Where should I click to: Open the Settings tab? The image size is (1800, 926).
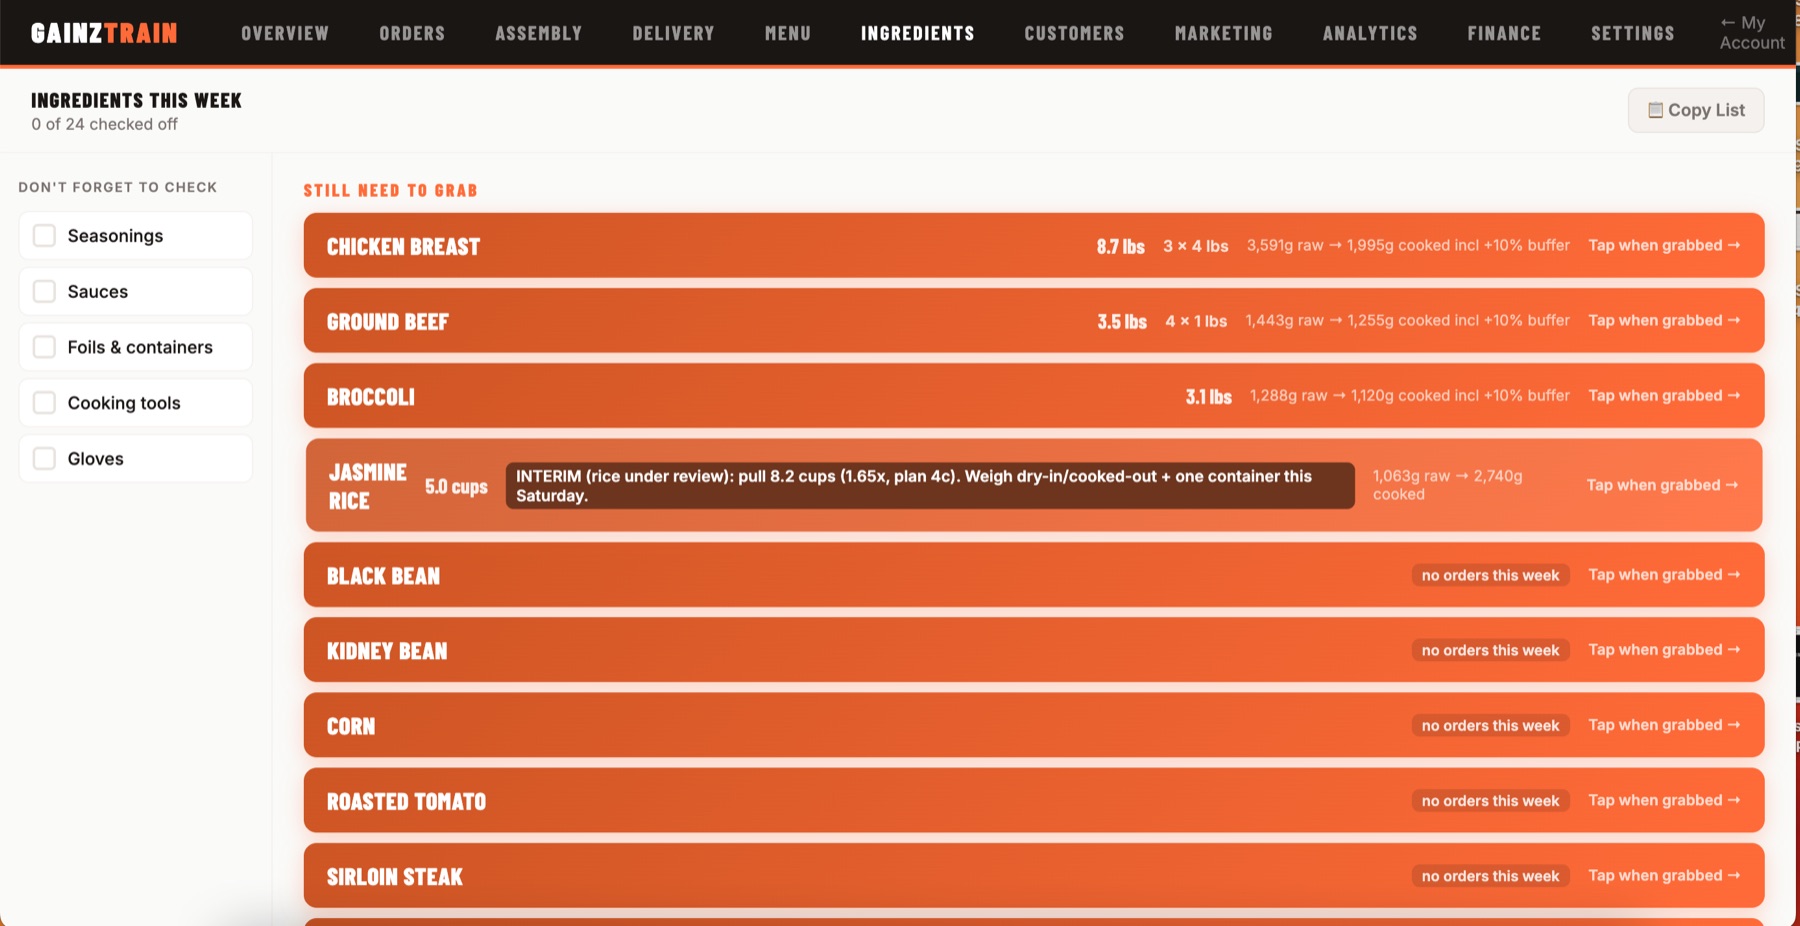pos(1632,33)
